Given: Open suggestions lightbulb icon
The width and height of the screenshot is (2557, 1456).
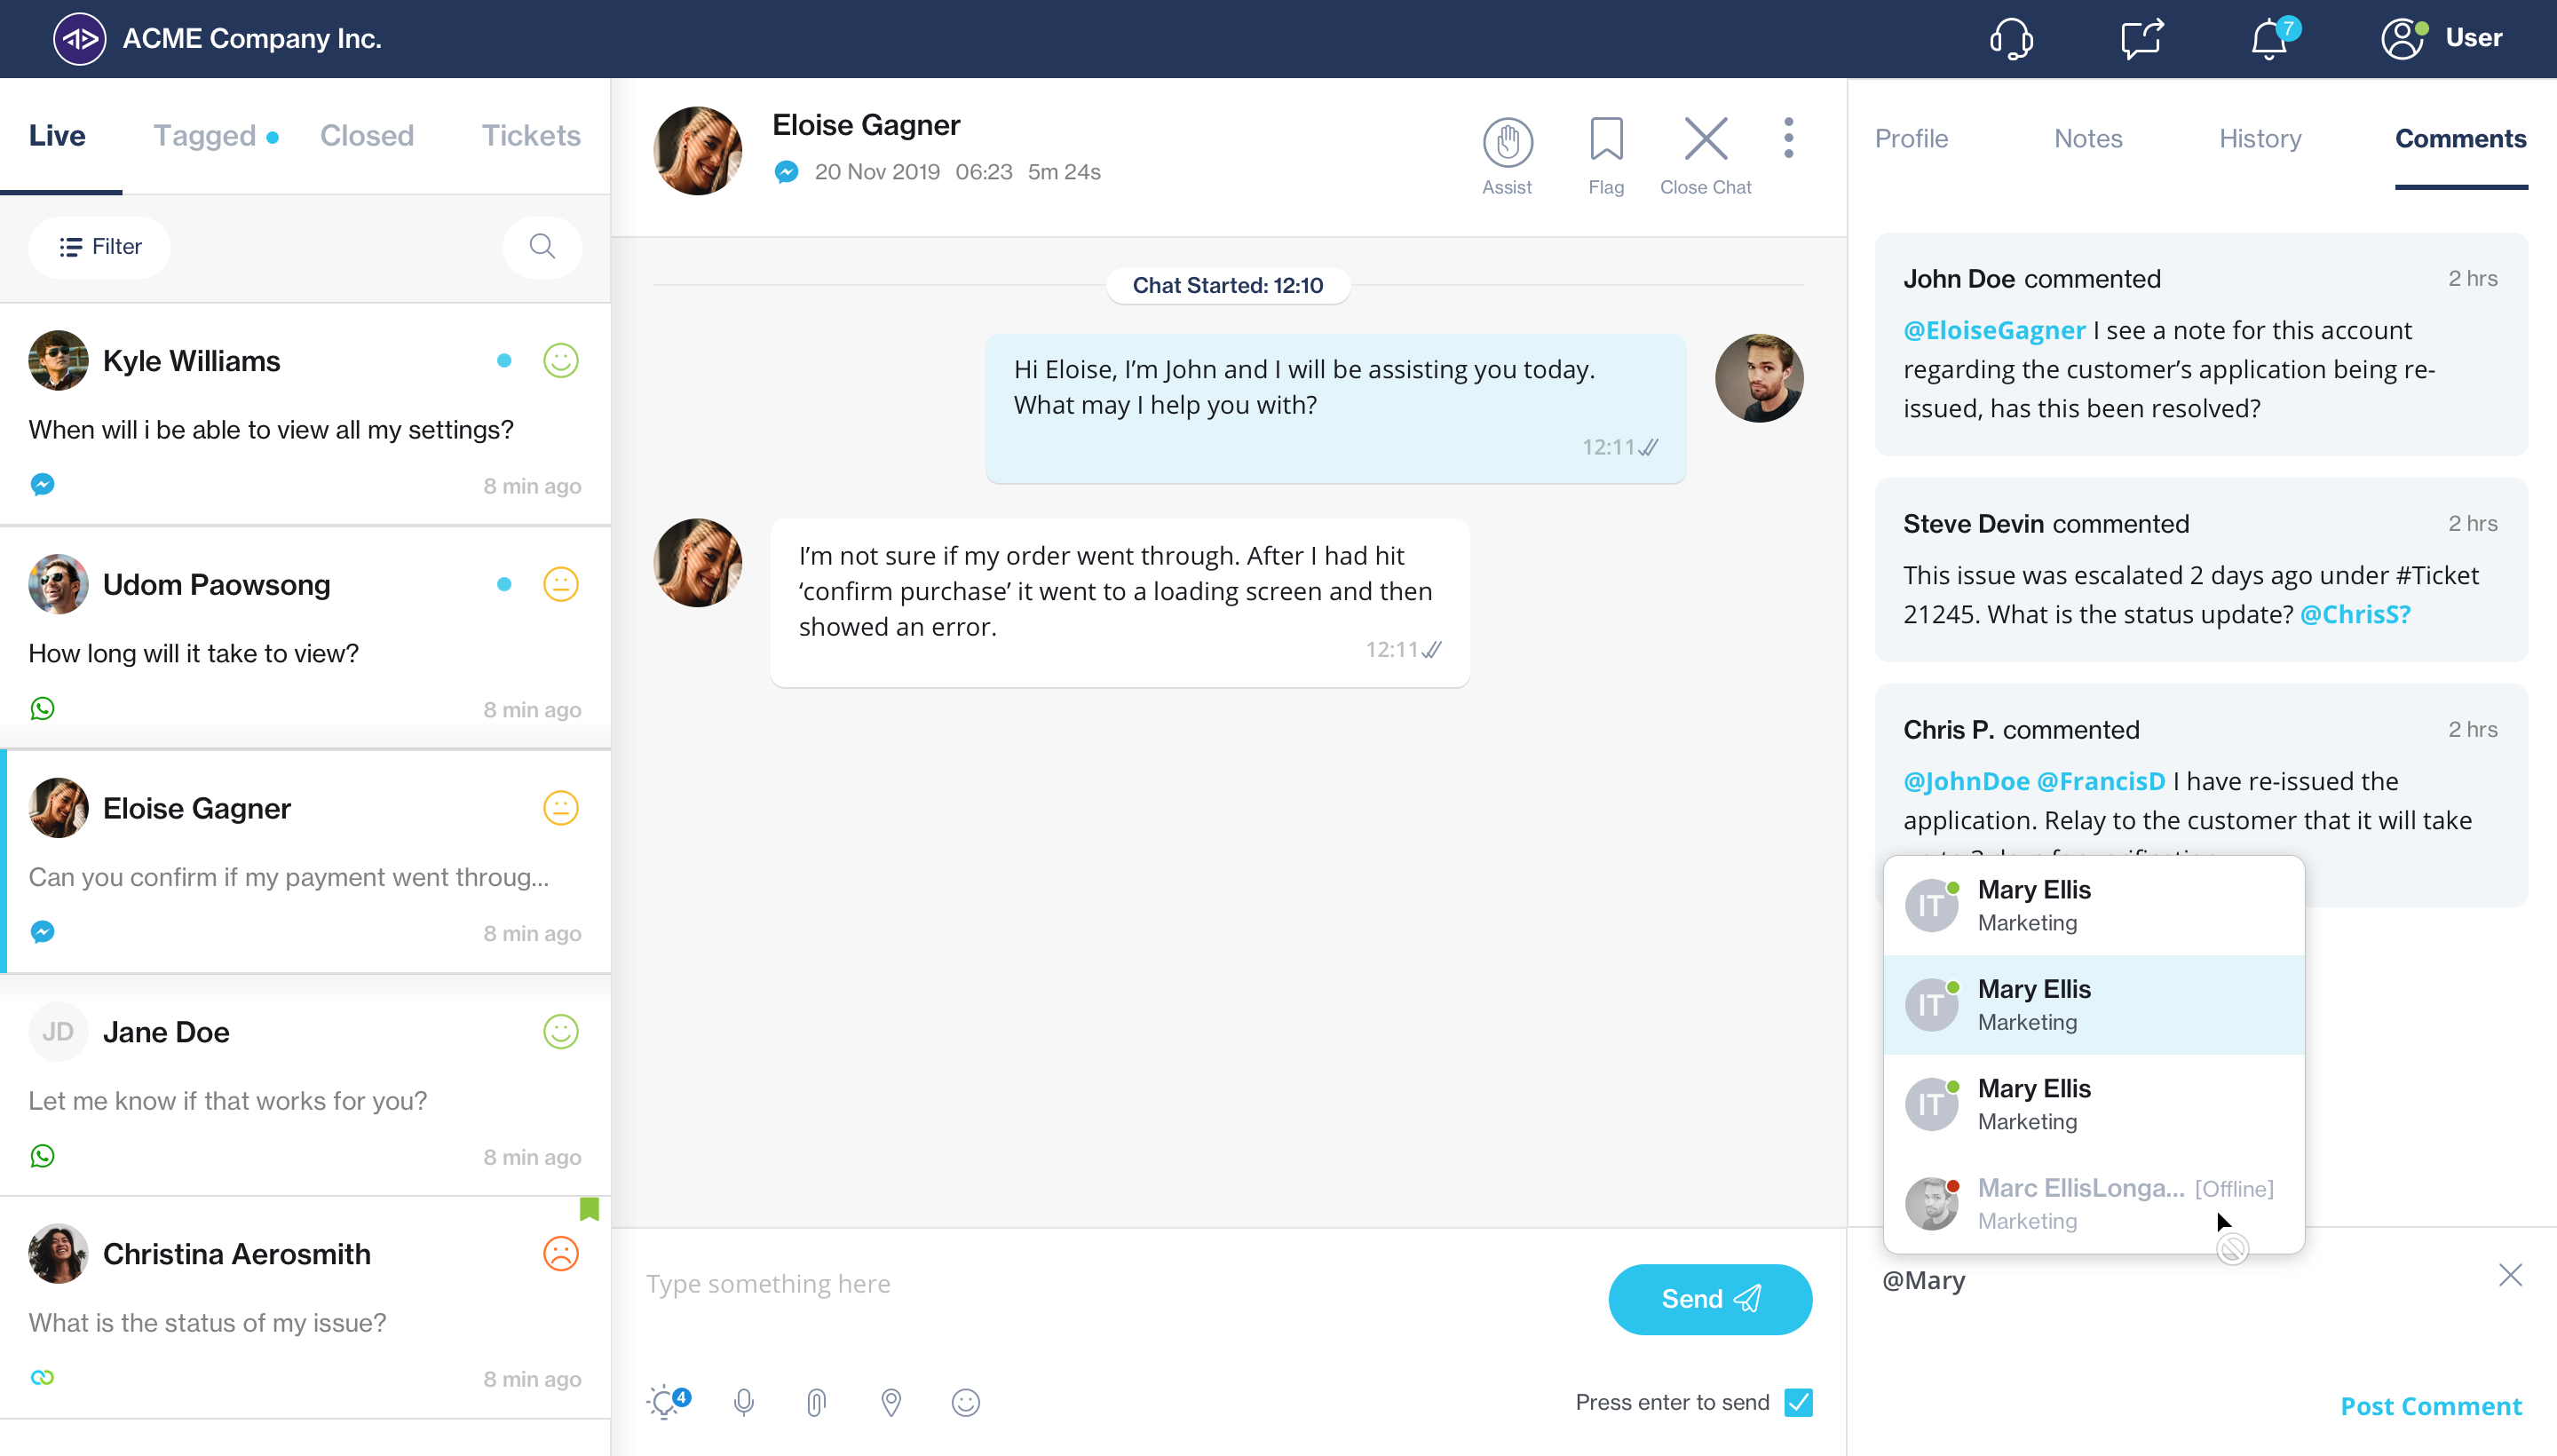Looking at the screenshot, I should 665,1402.
